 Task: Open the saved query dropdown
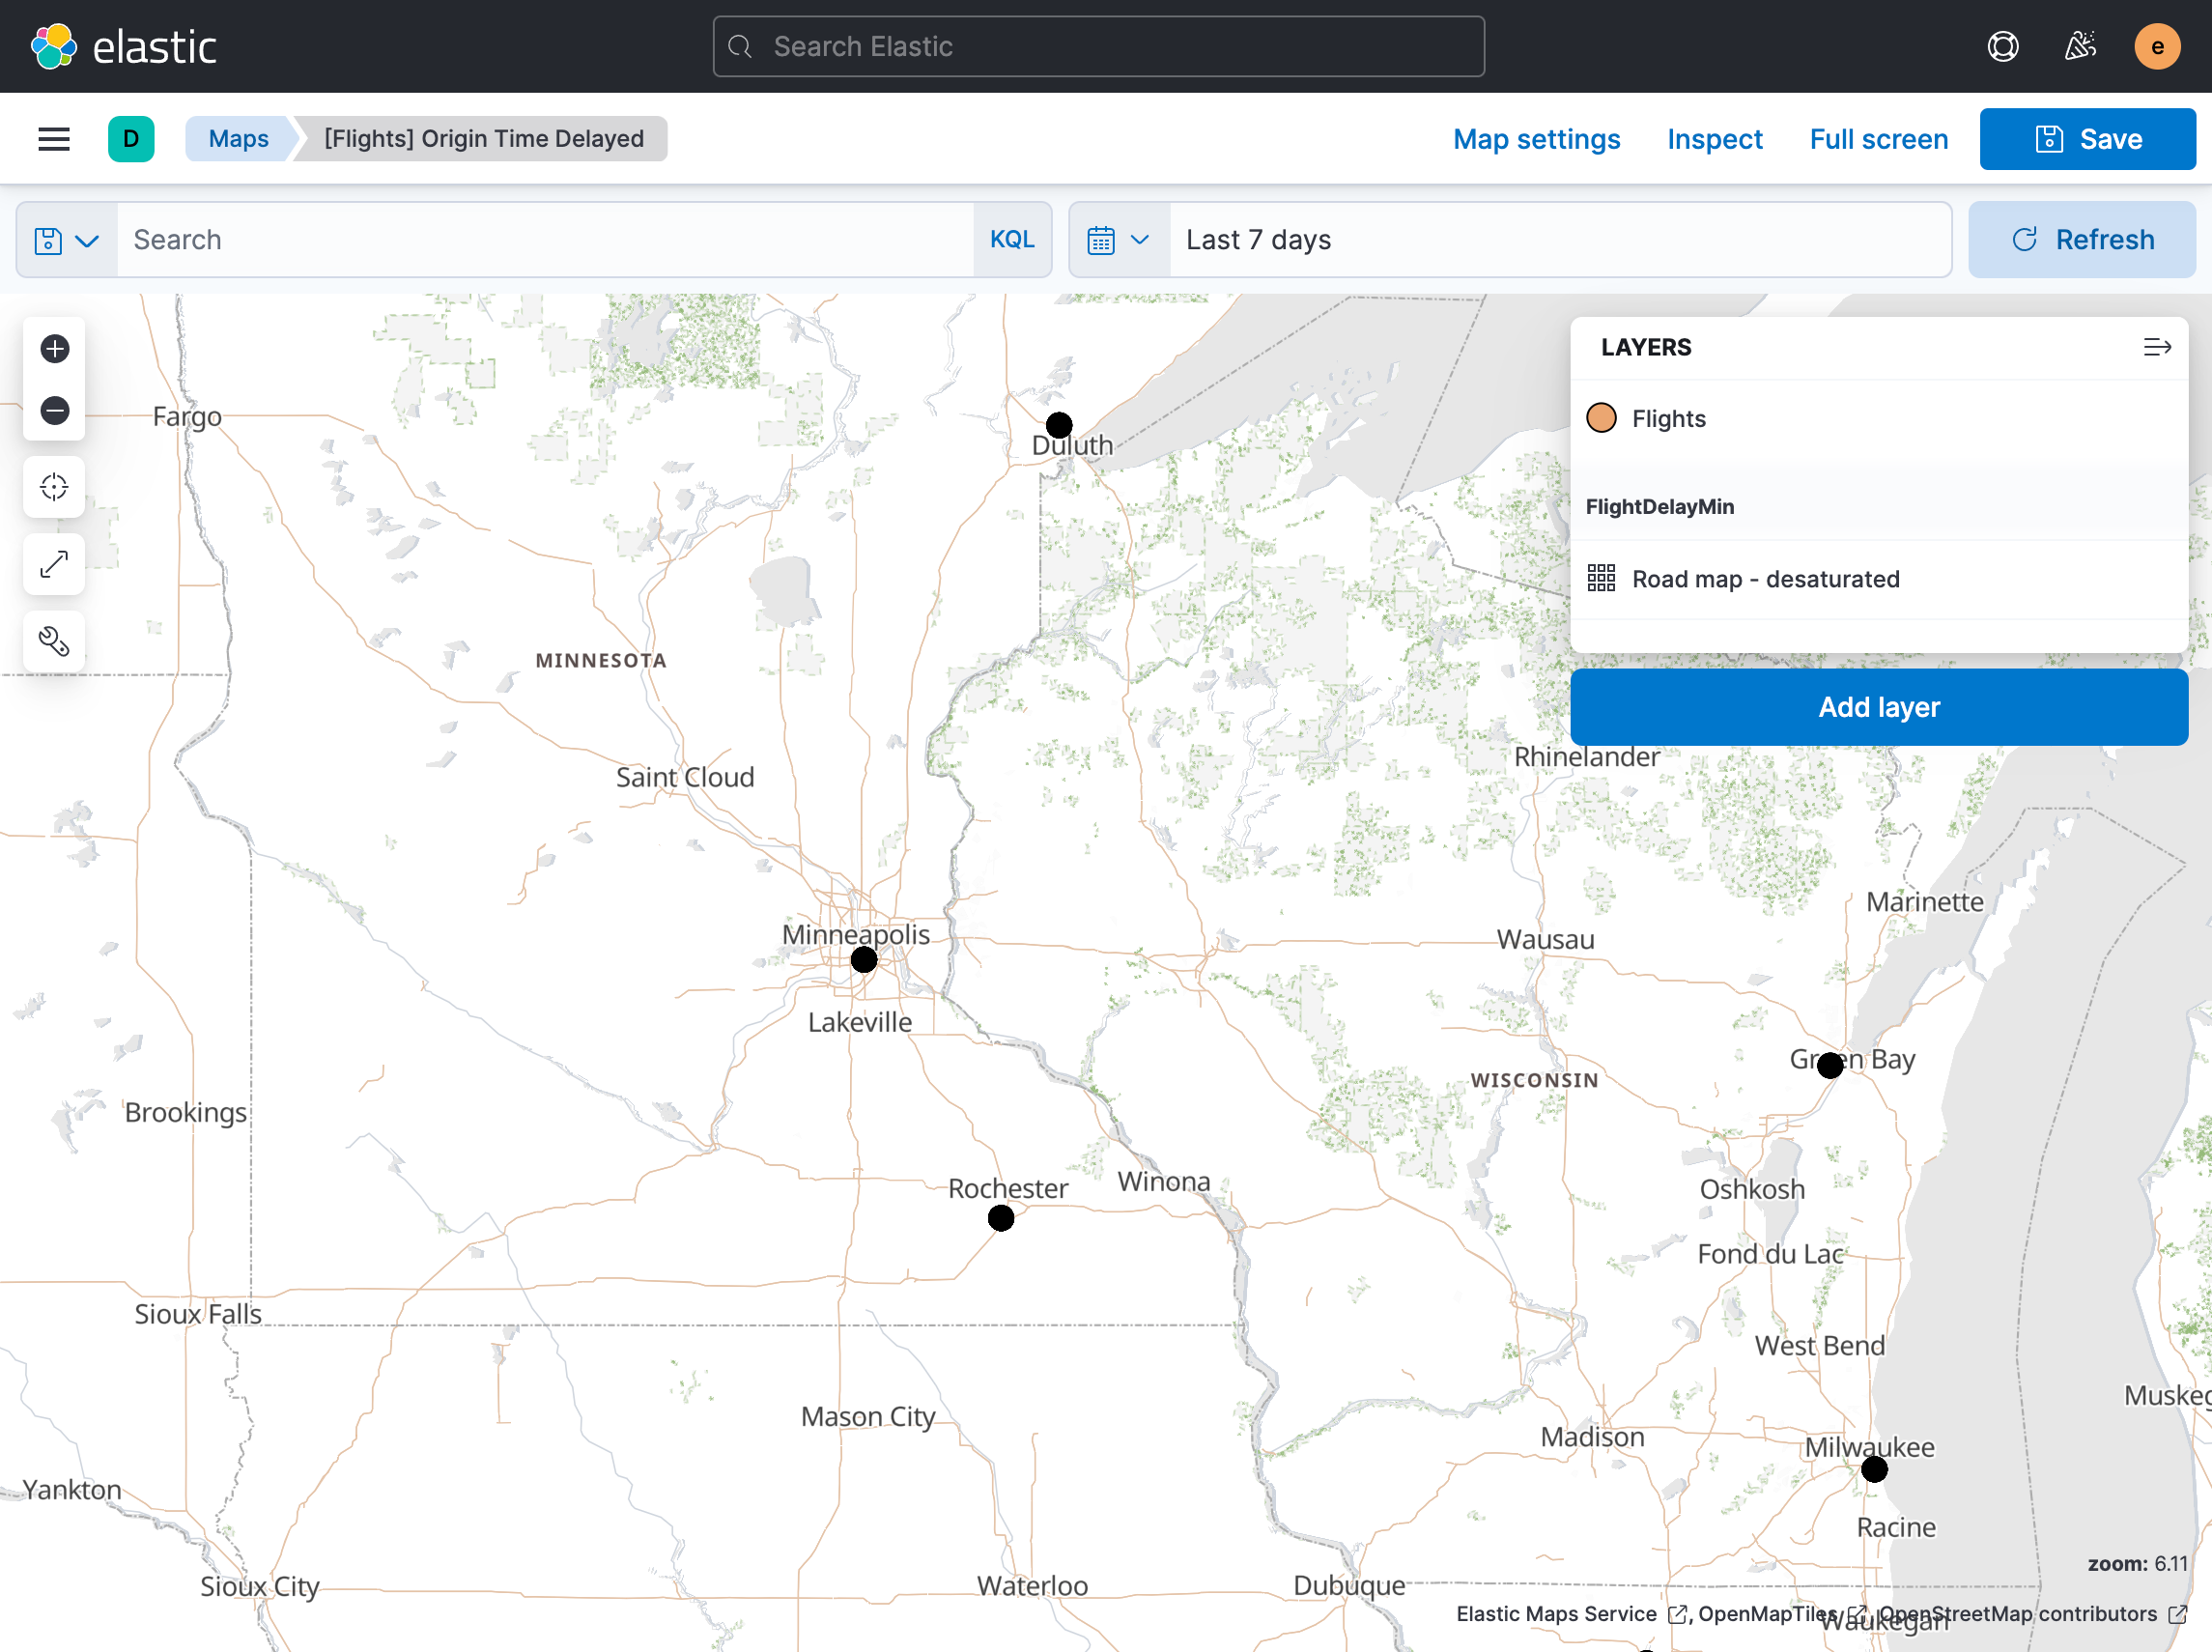[x=66, y=239]
